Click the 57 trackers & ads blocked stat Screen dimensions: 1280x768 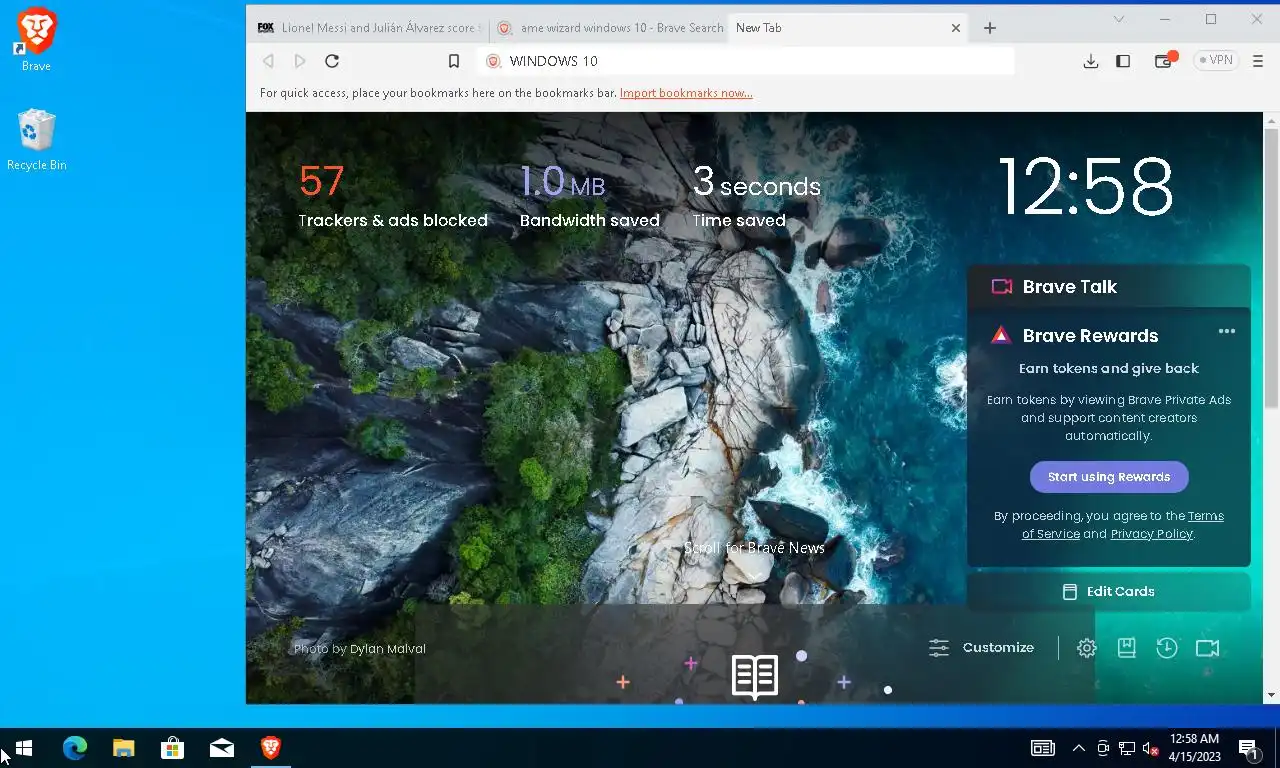click(x=393, y=196)
